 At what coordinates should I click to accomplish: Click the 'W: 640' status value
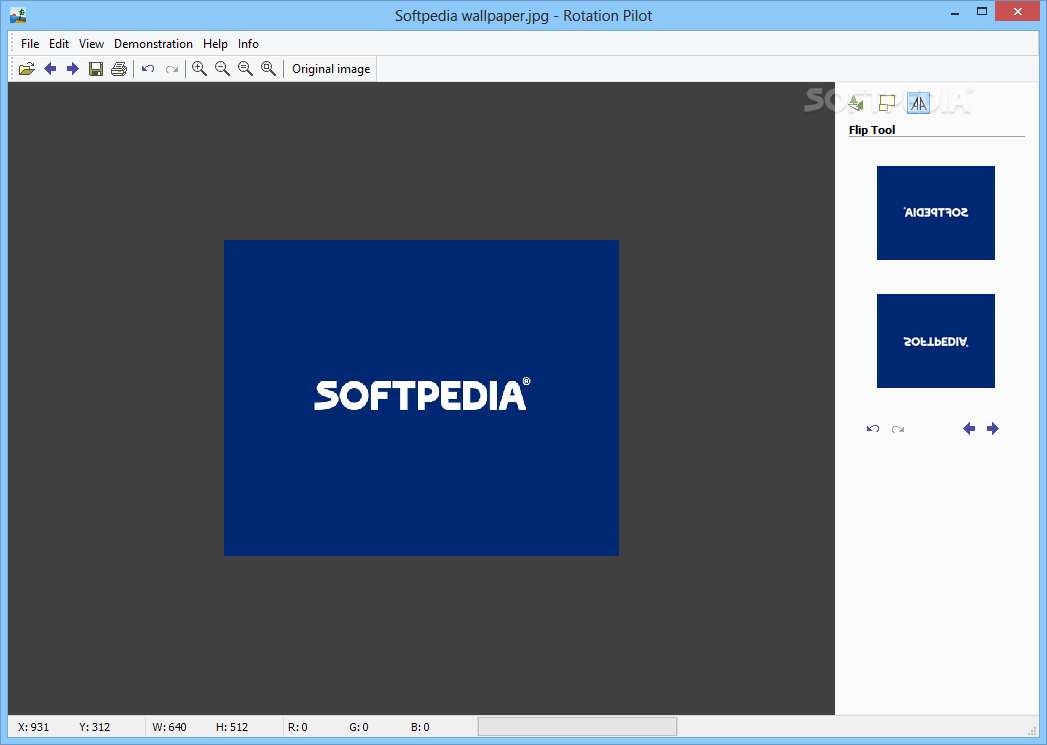pos(170,727)
